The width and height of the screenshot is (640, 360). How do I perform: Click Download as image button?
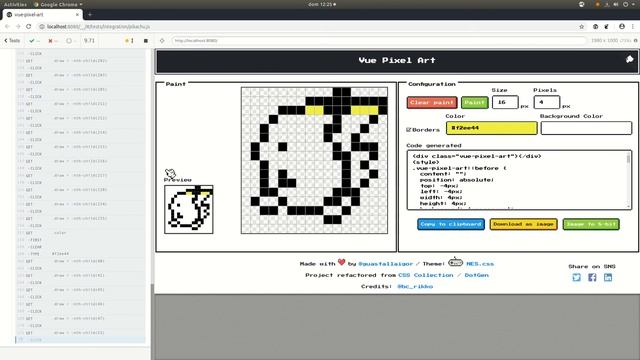523,224
